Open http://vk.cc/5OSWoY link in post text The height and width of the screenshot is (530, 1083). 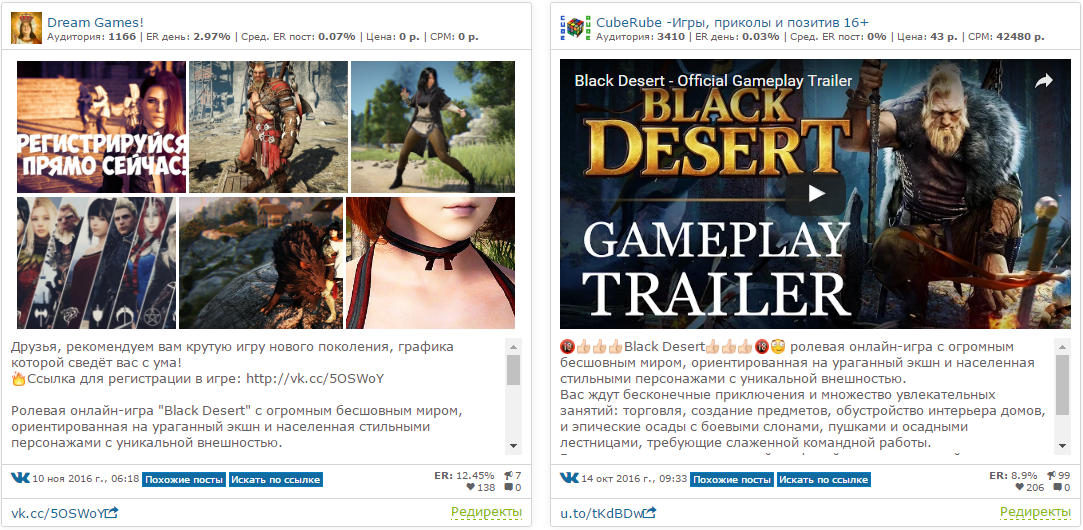(315, 379)
